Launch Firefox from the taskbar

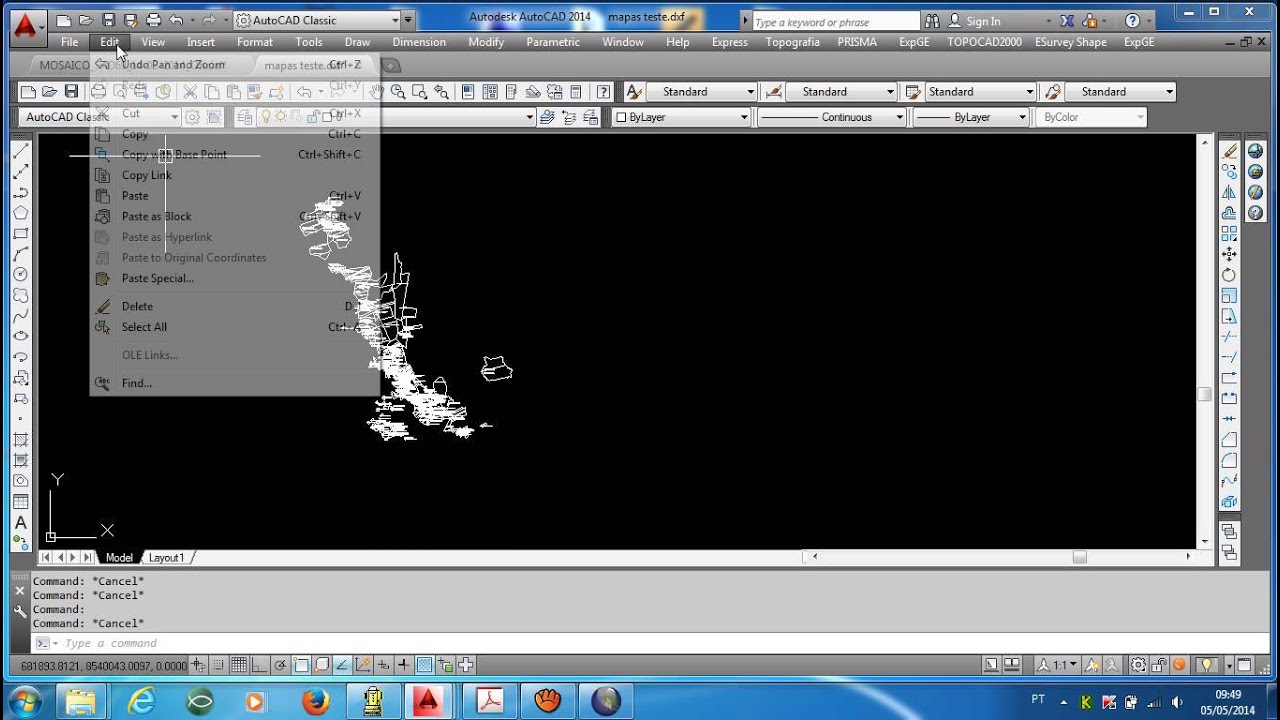pyautogui.click(x=315, y=701)
